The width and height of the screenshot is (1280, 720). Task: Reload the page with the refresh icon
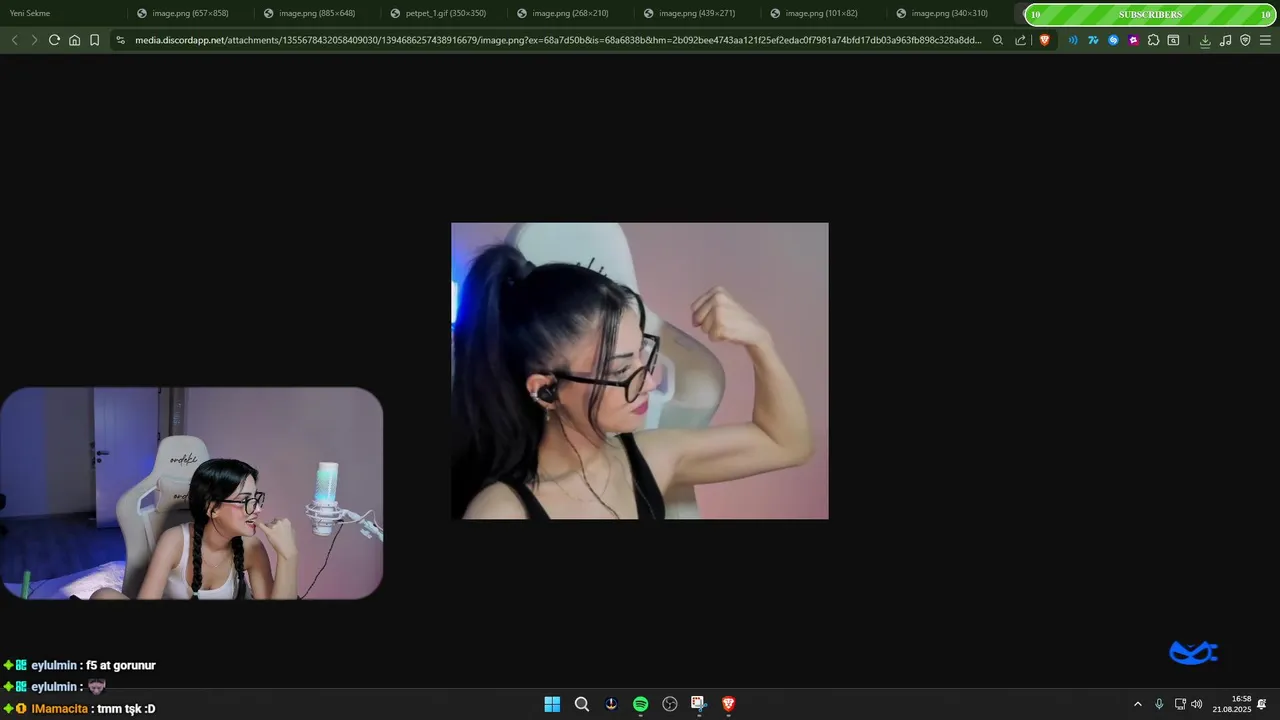[x=54, y=40]
